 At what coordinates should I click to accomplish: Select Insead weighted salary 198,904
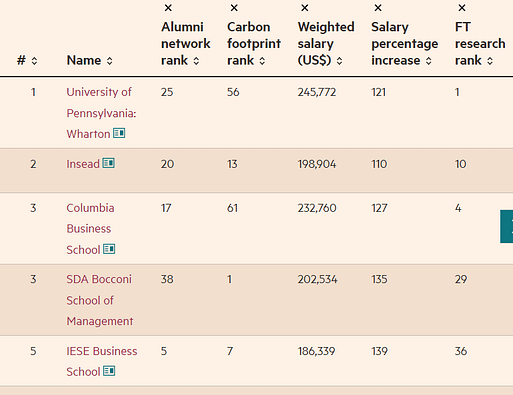click(317, 164)
